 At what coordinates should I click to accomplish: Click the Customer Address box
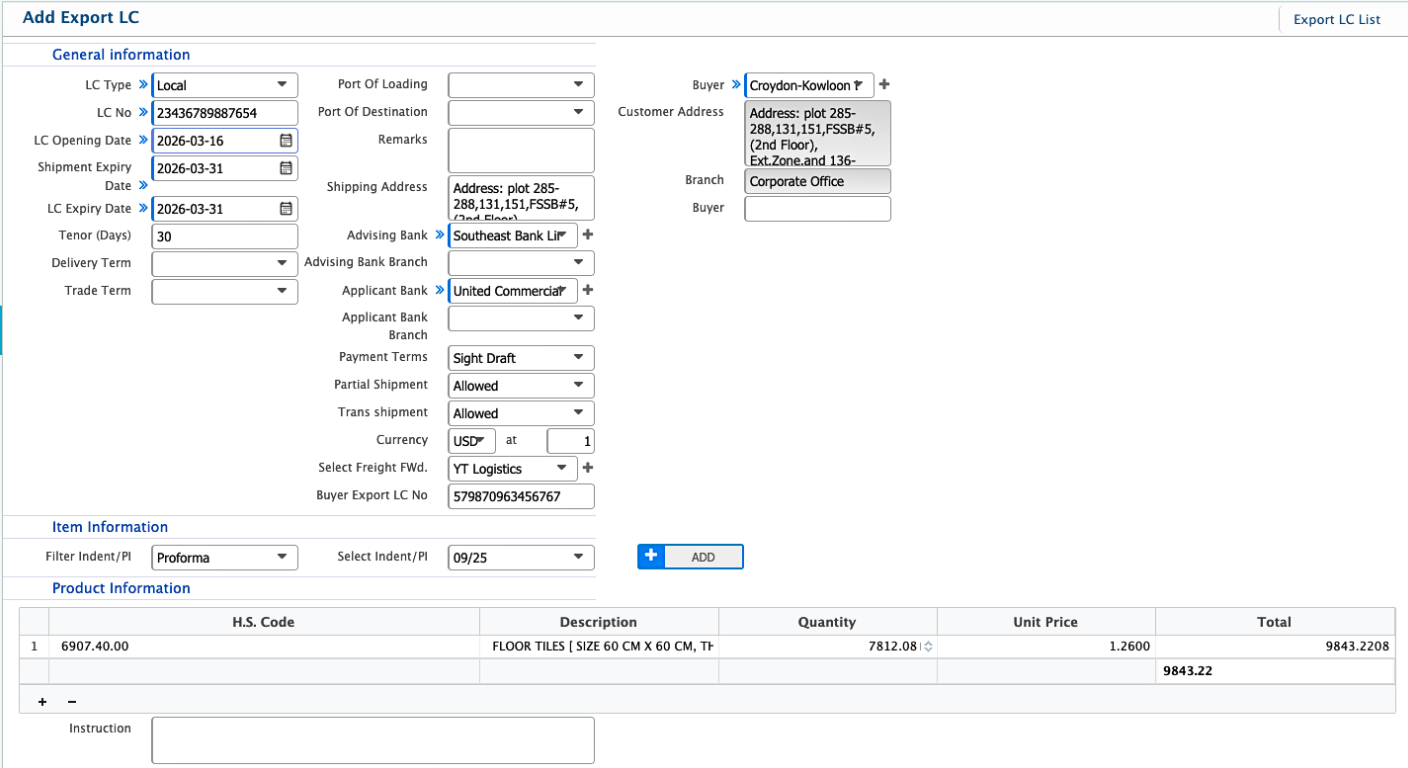(x=817, y=133)
